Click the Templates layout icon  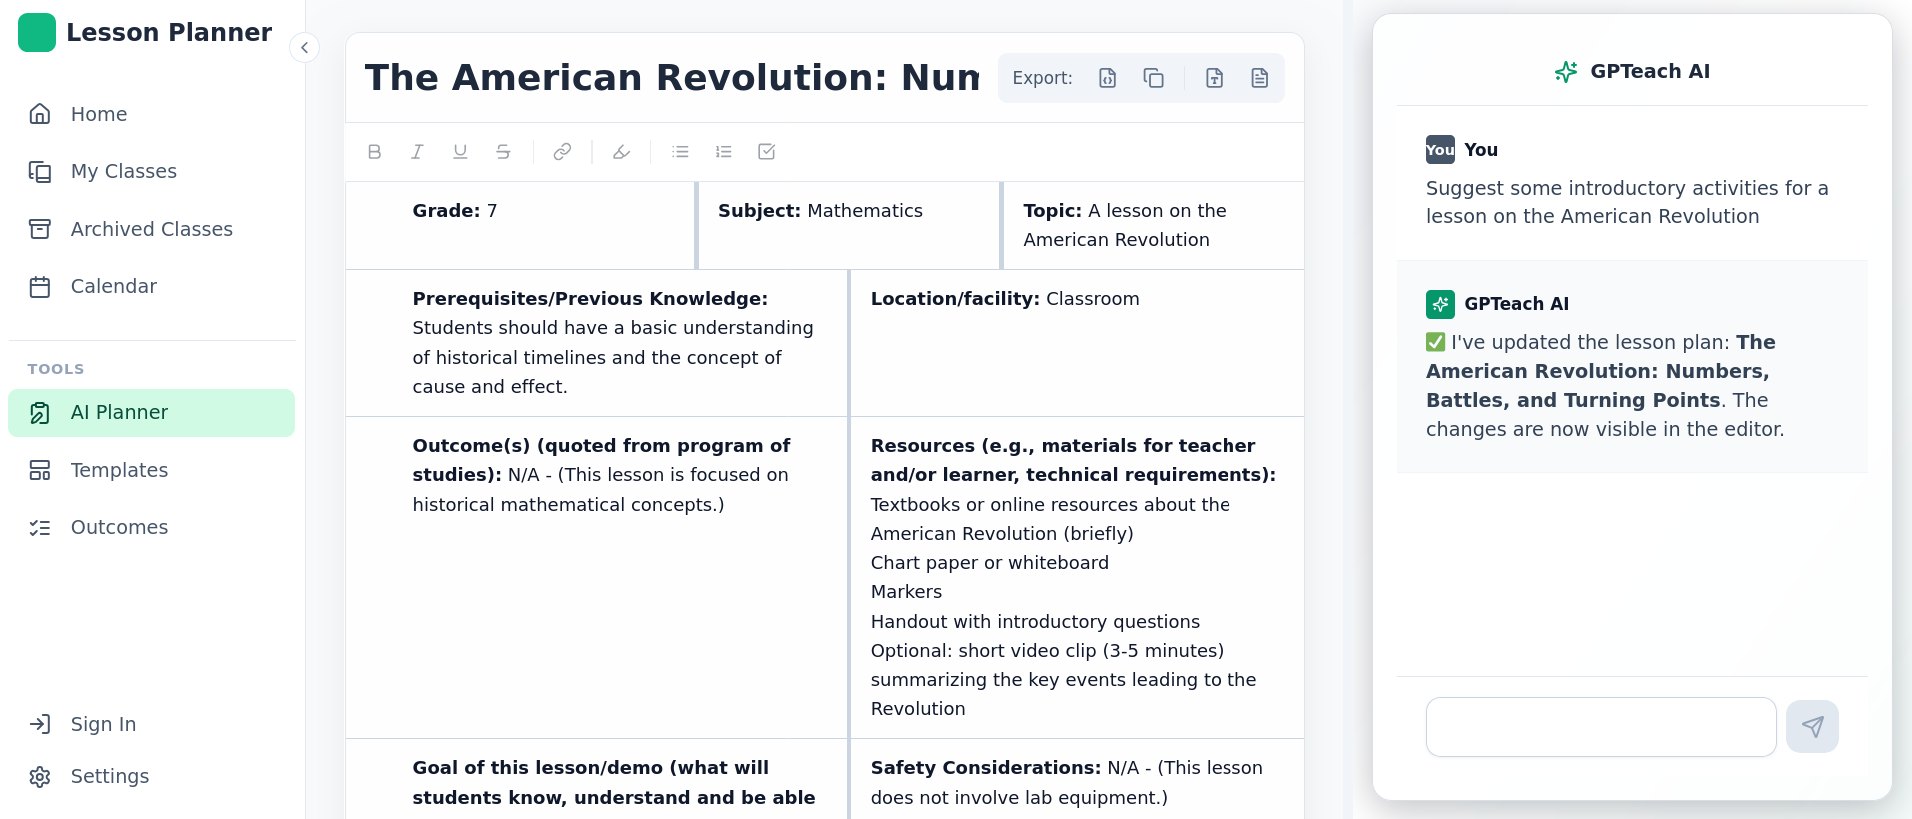coord(40,470)
